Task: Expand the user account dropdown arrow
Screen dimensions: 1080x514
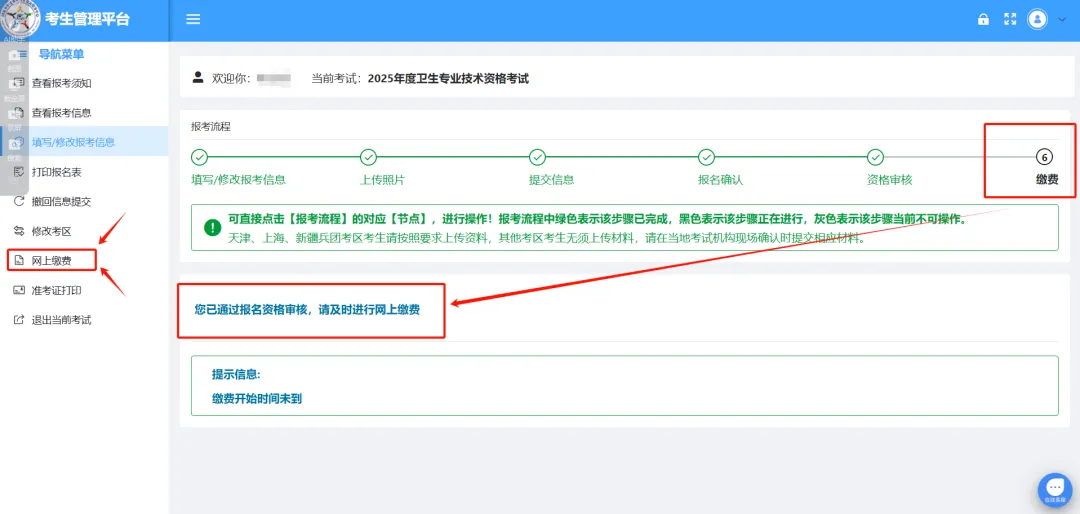Action: pyautogui.click(x=1062, y=20)
